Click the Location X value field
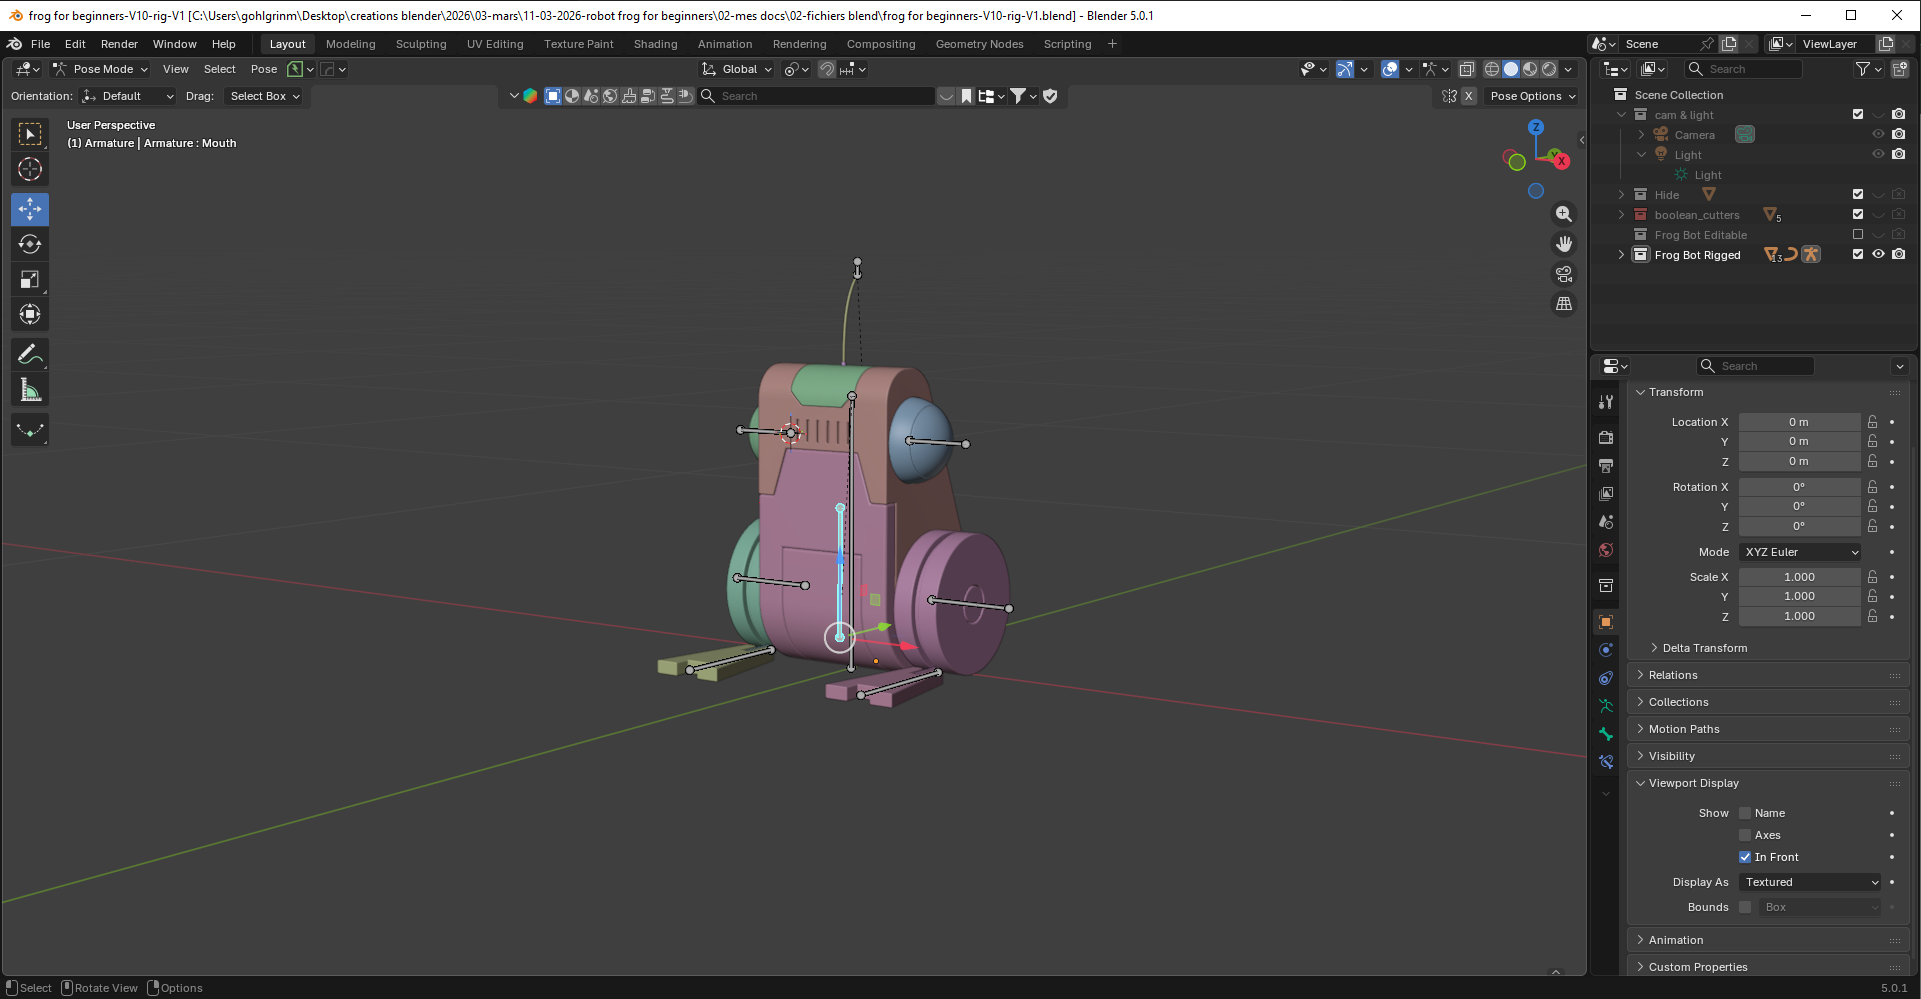 pos(1798,422)
